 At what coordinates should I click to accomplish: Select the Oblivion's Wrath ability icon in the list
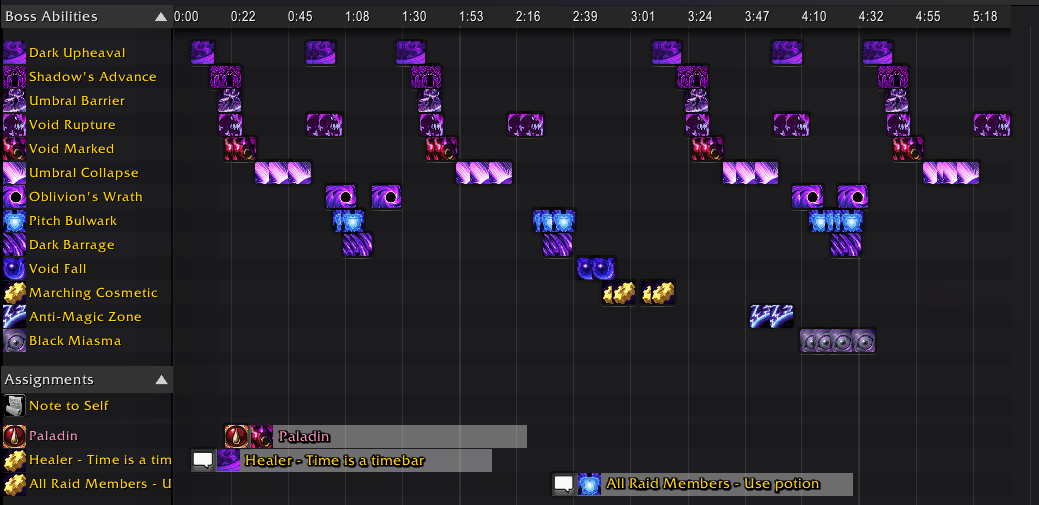coord(15,197)
